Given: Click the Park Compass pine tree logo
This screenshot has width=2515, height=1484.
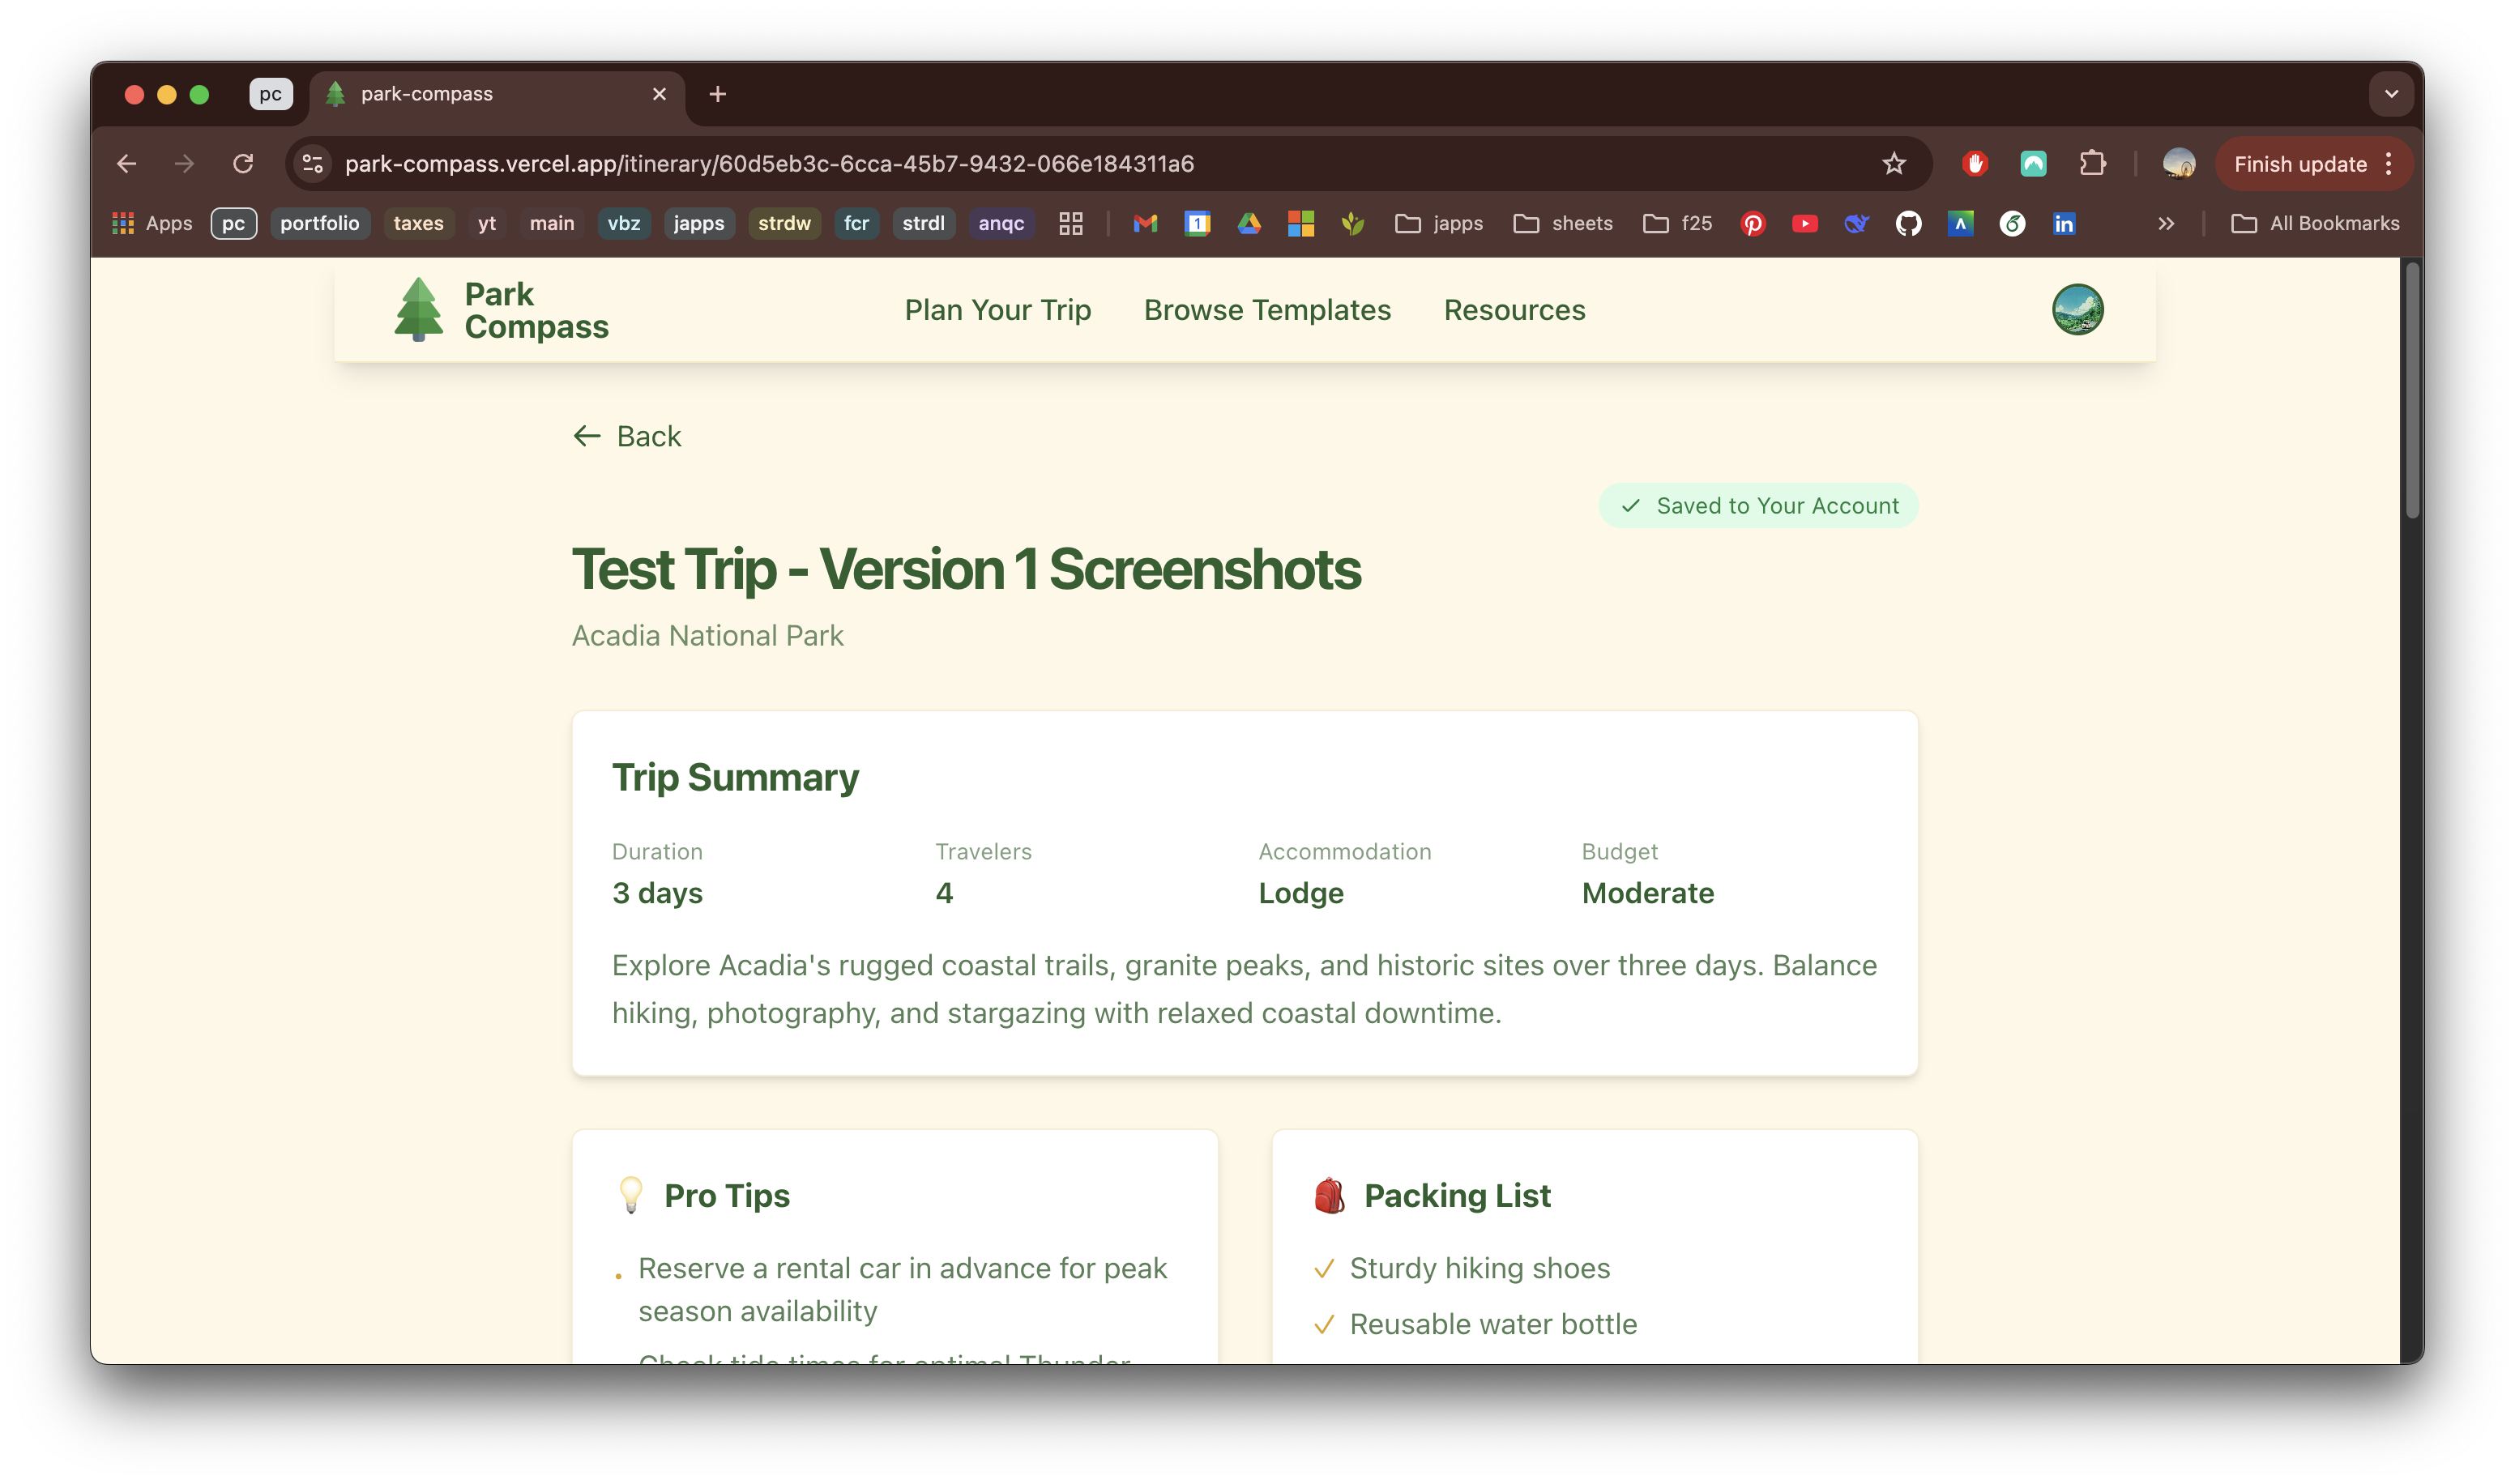Looking at the screenshot, I should point(418,309).
